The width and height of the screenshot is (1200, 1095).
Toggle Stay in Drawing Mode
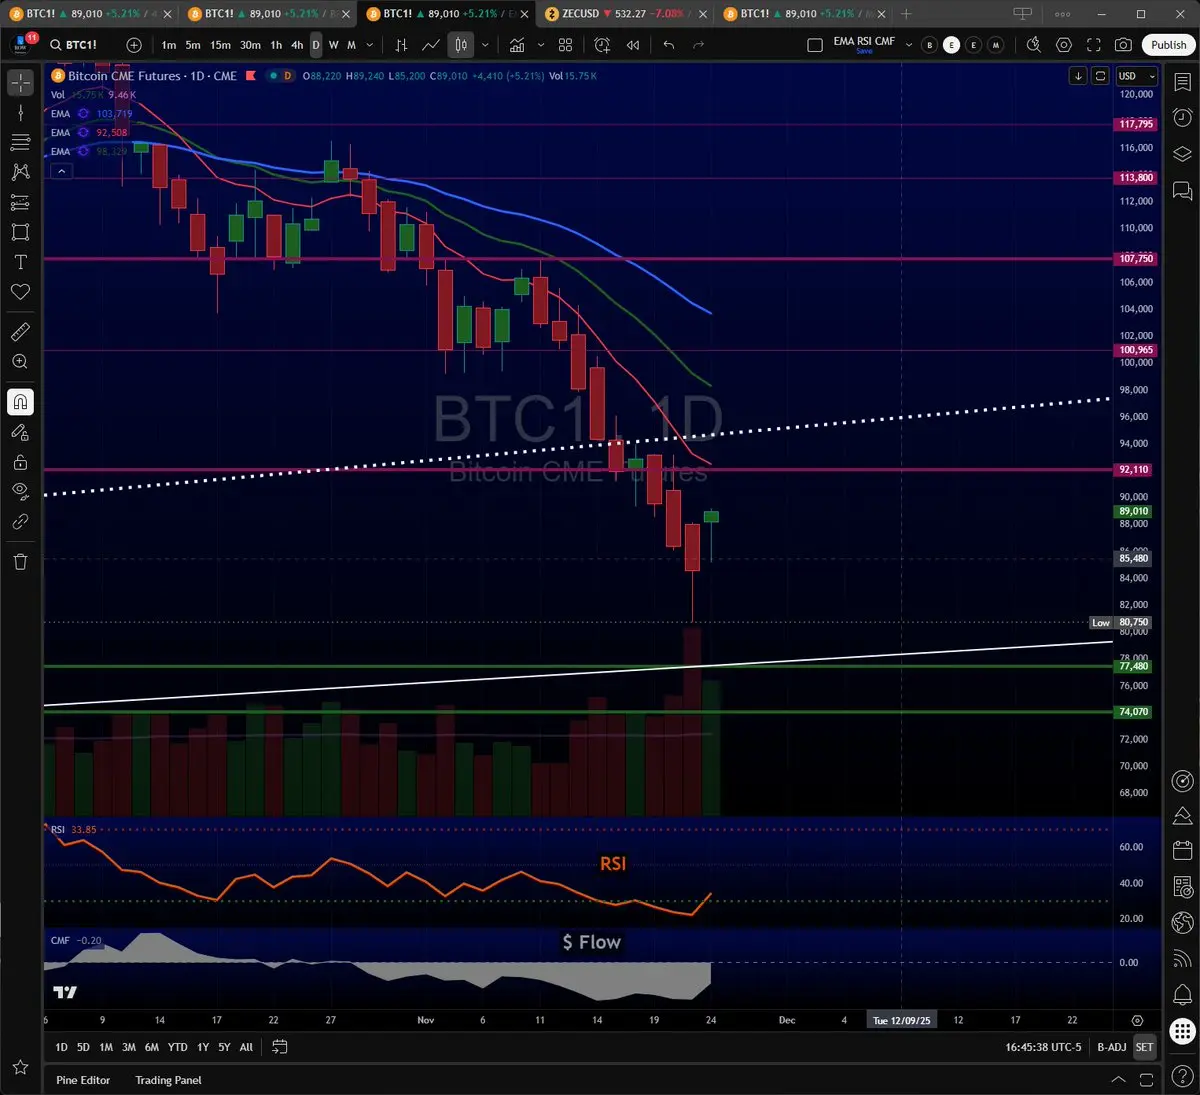pyautogui.click(x=20, y=432)
